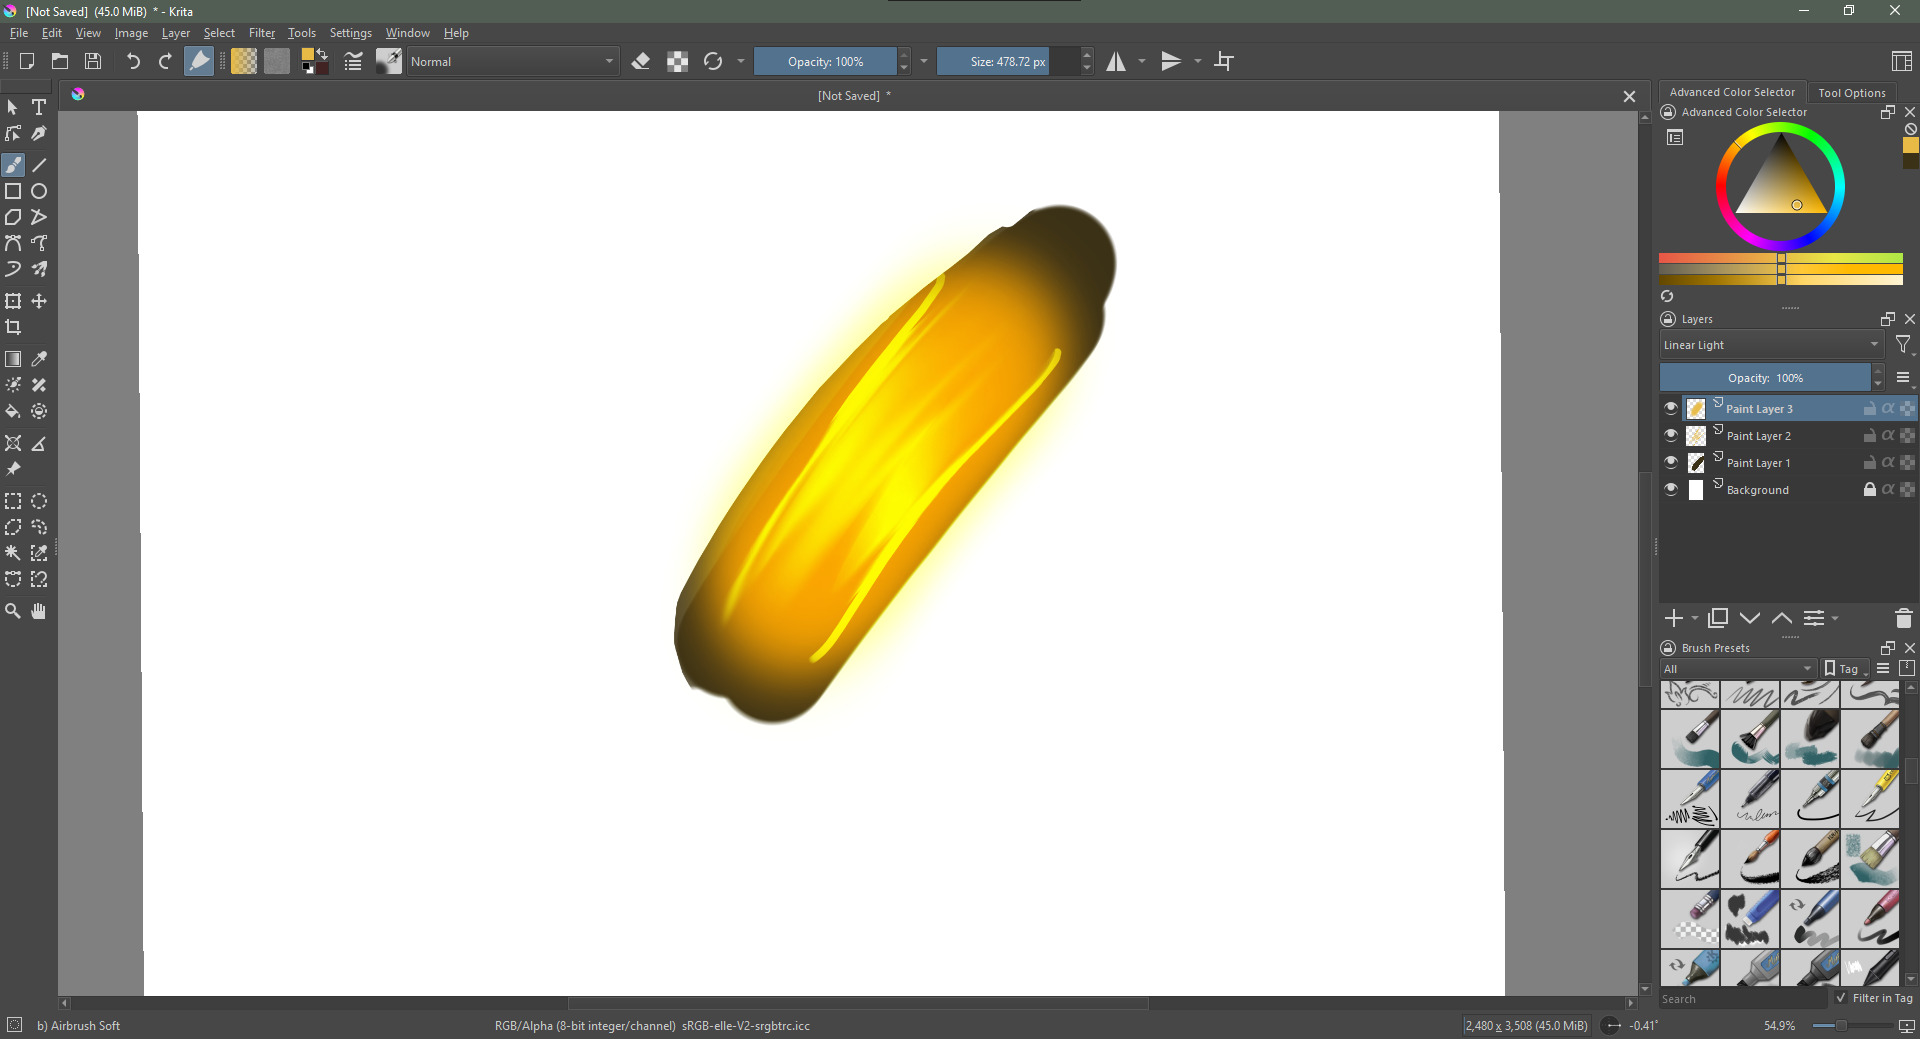Image resolution: width=1920 pixels, height=1039 pixels.
Task: Open the brush editor settings
Action: pyautogui.click(x=353, y=61)
